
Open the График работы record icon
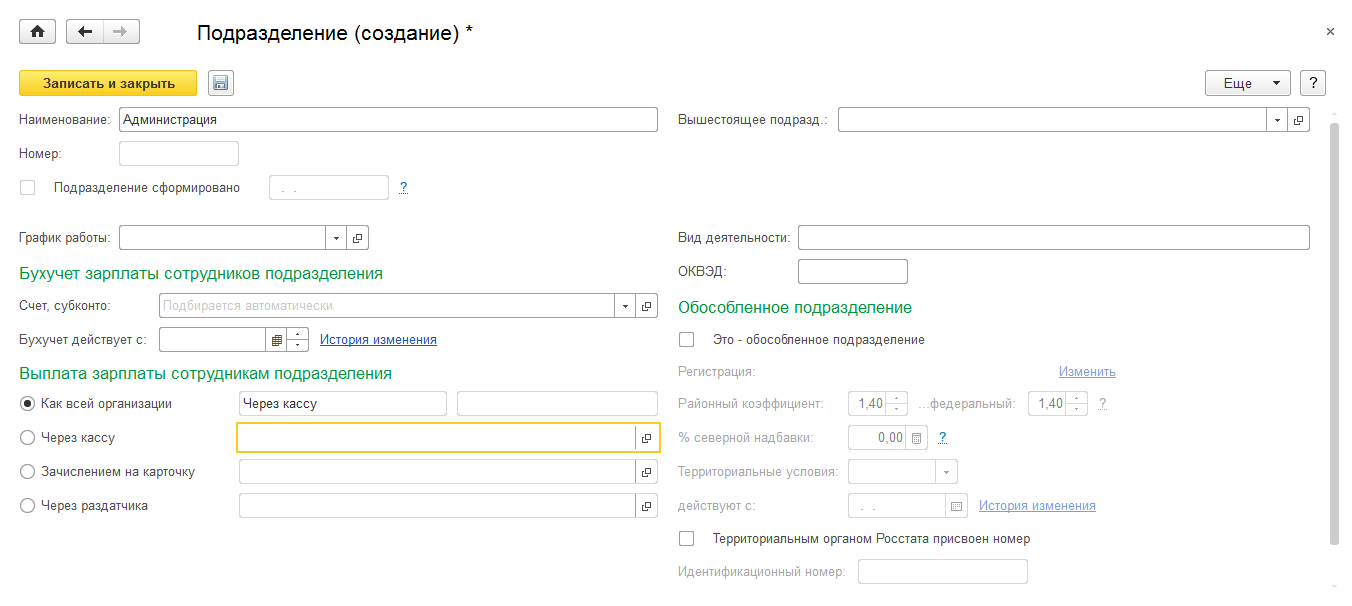359,238
